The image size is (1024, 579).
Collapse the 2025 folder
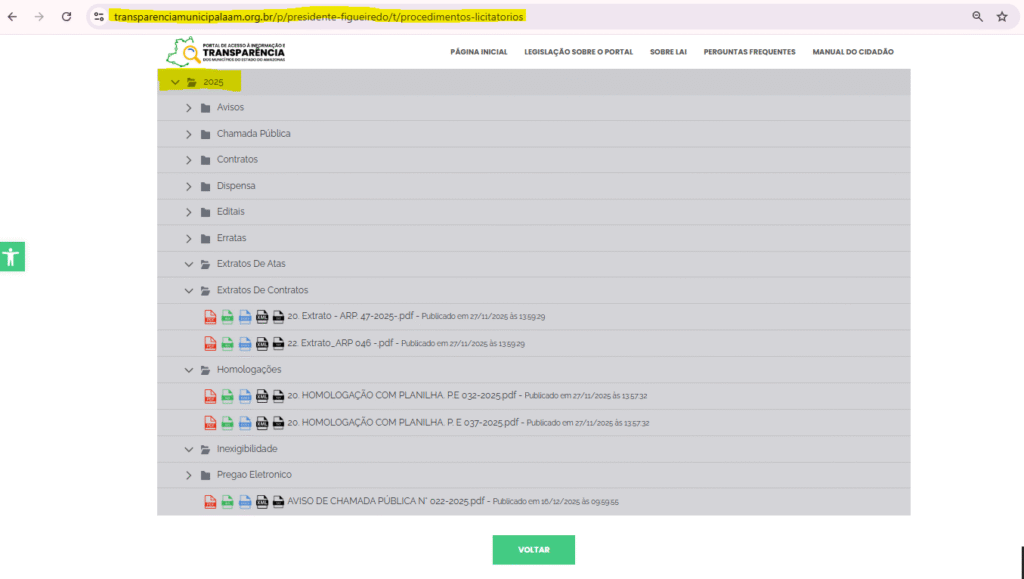click(175, 82)
